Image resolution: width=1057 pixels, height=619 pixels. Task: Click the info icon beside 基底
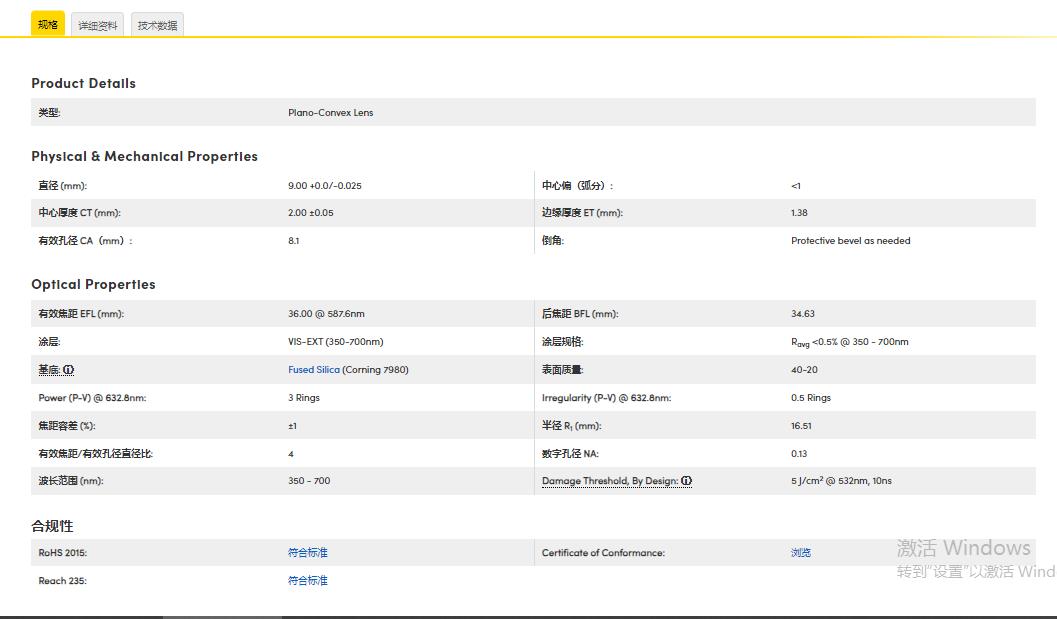pos(69,370)
